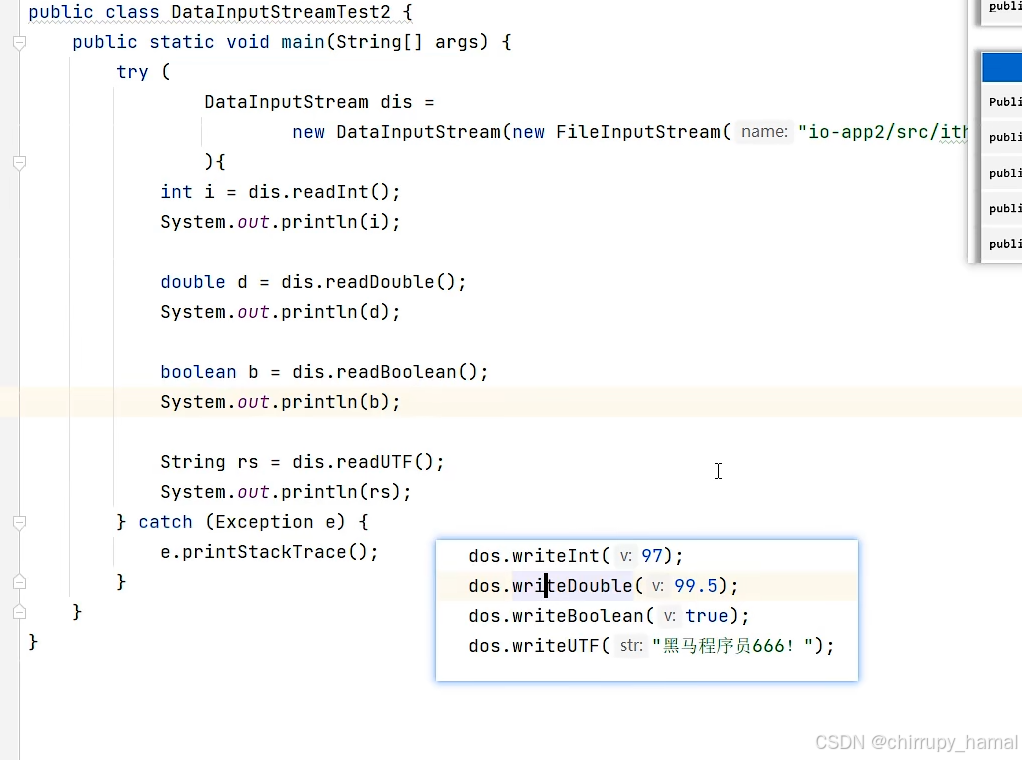Click fold end marker beside catch closing brace

click(x=20, y=582)
